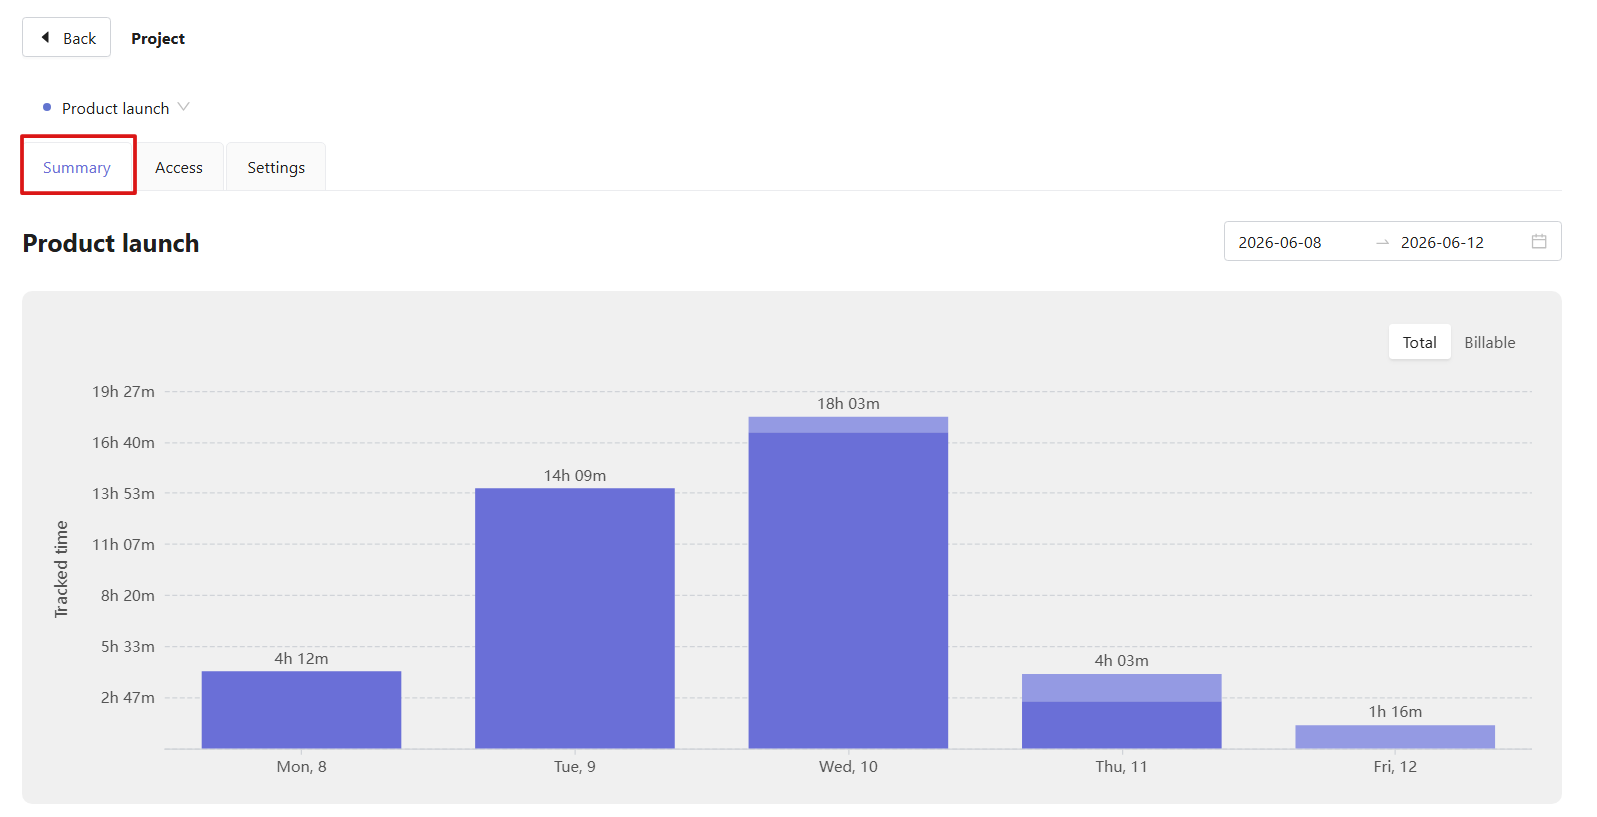1597x817 pixels.
Task: Click the arrow between the date fields
Action: tap(1382, 242)
